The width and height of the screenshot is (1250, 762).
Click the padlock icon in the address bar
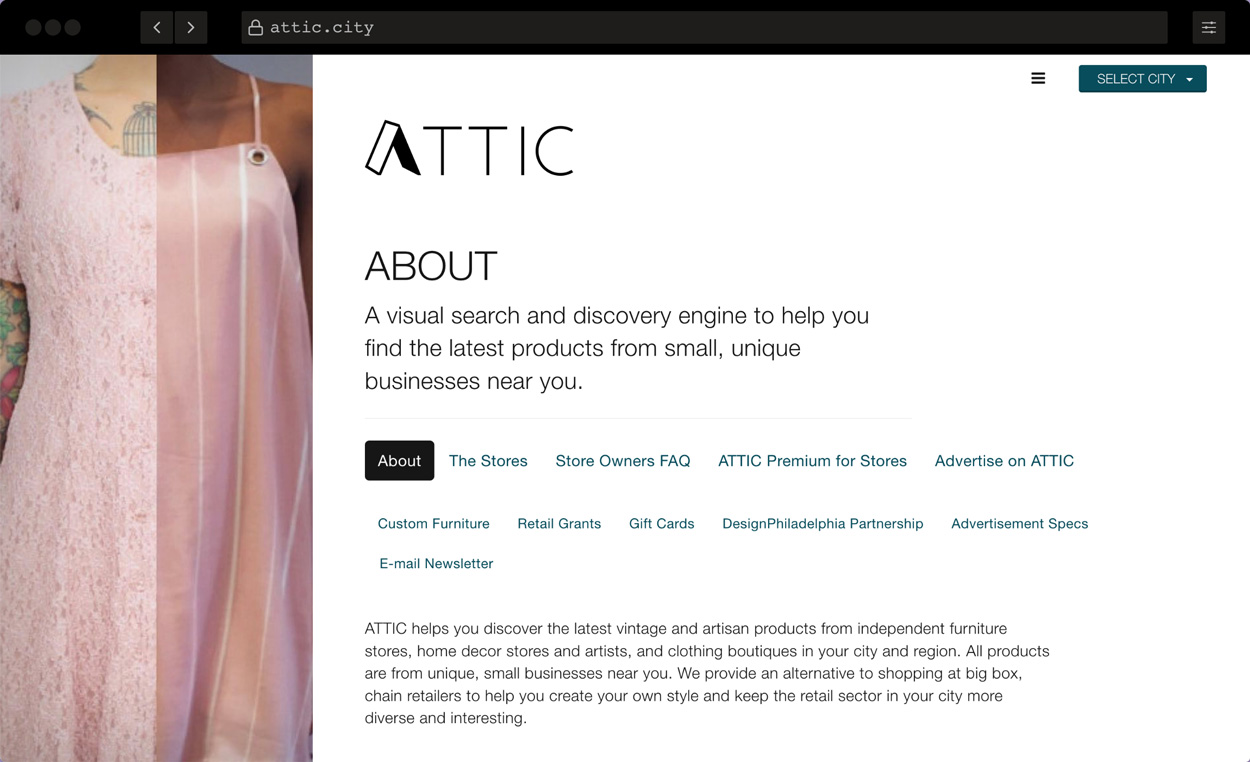256,27
